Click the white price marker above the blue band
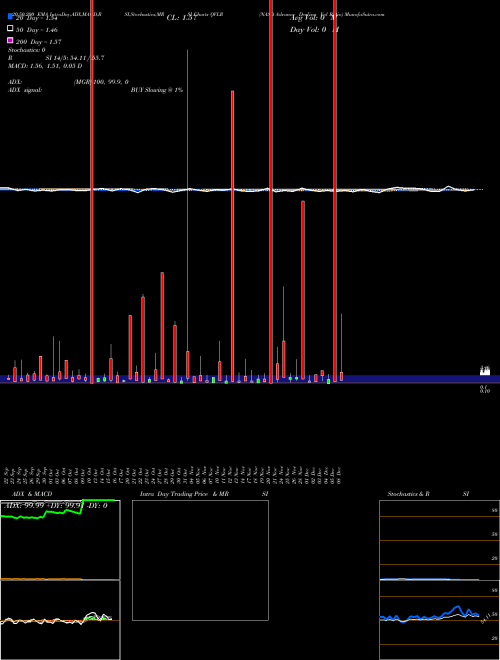Screen dimensions: 500x660 pos(485,371)
